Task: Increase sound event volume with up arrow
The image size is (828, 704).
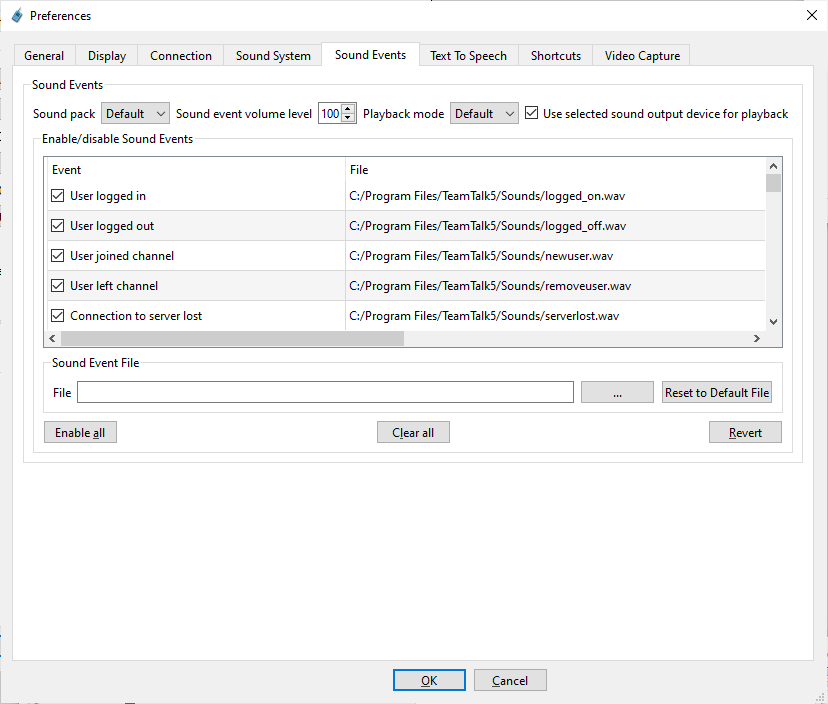Action: point(348,109)
